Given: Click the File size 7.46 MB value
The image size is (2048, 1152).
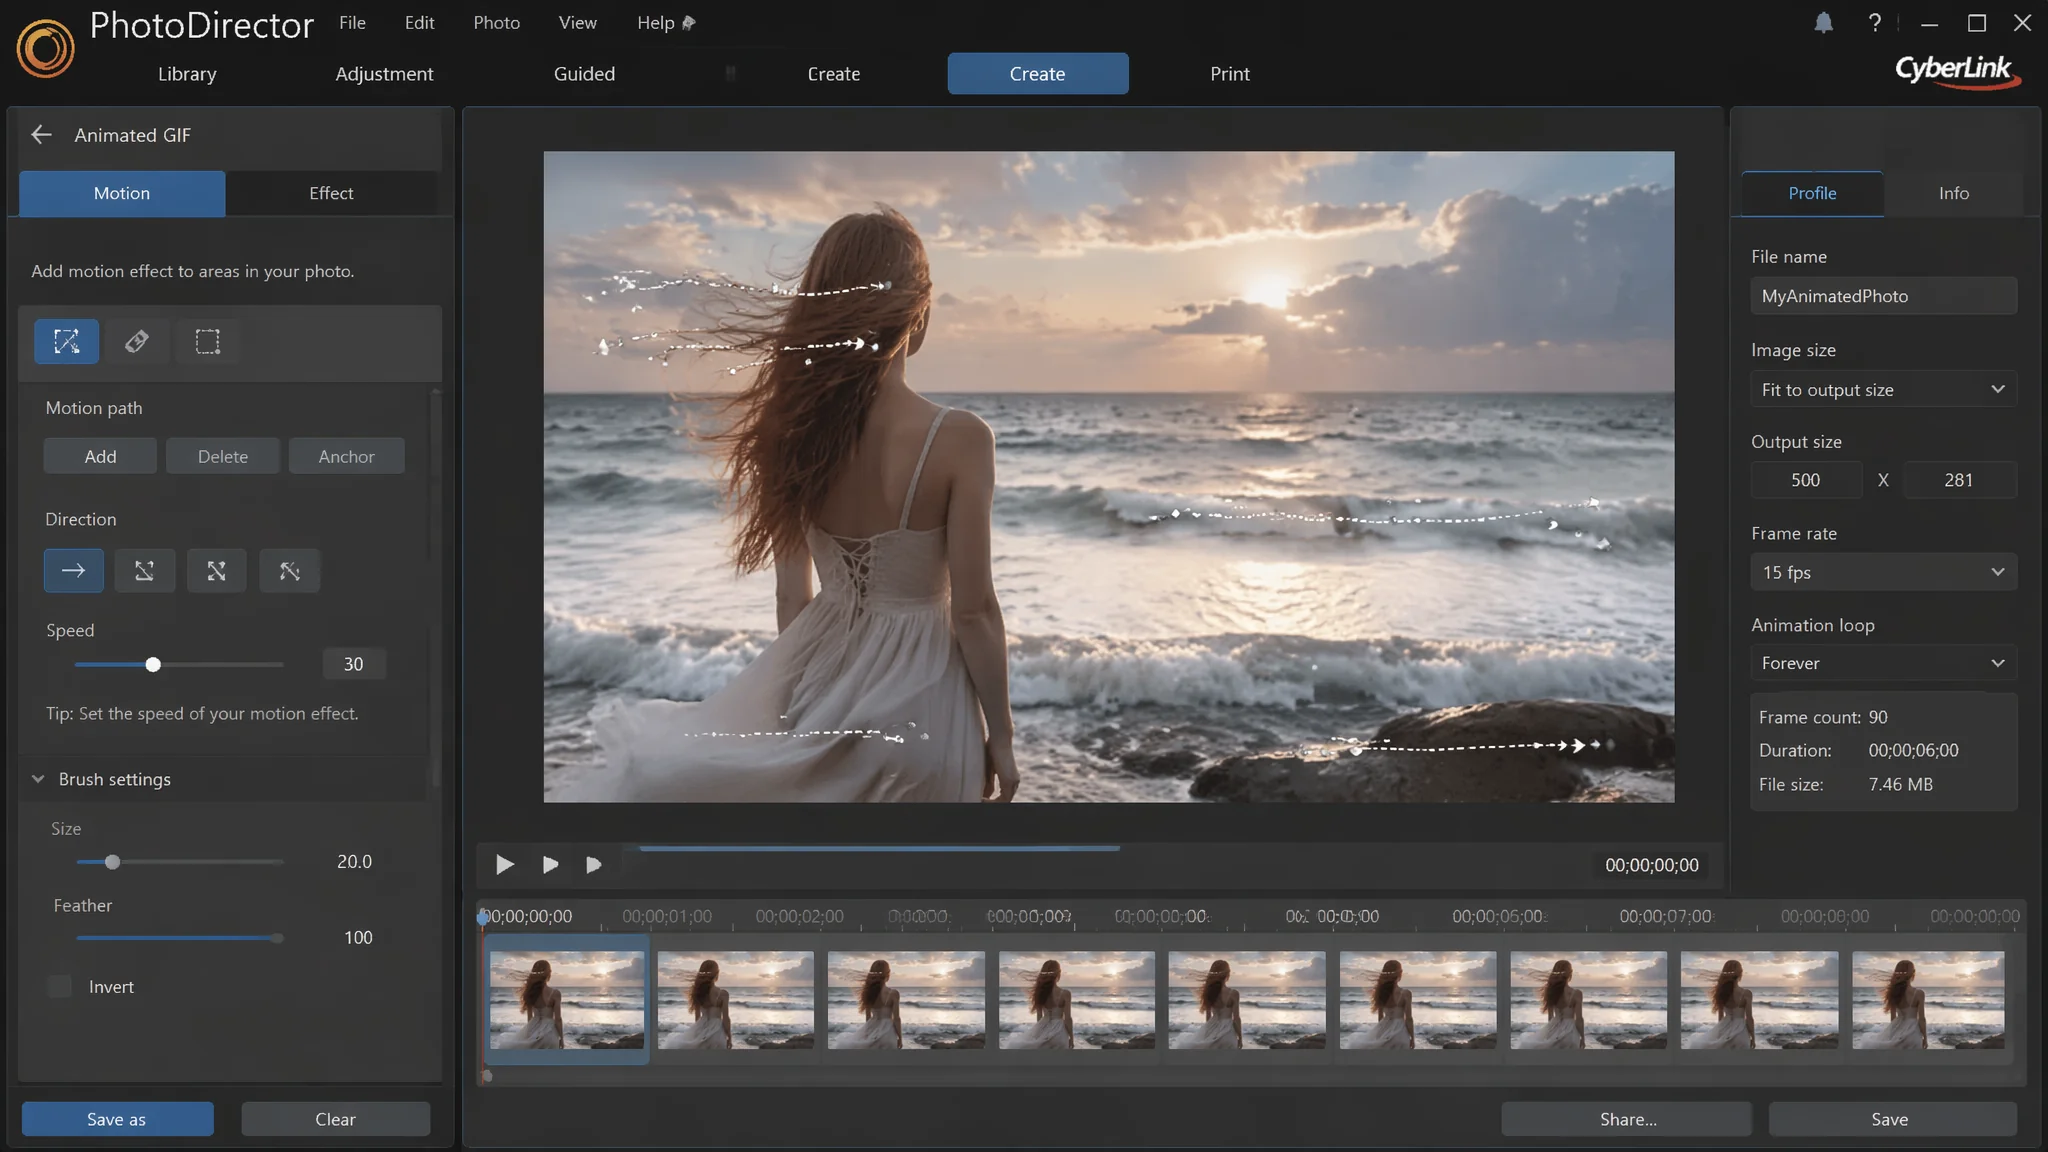Looking at the screenshot, I should coord(1900,784).
